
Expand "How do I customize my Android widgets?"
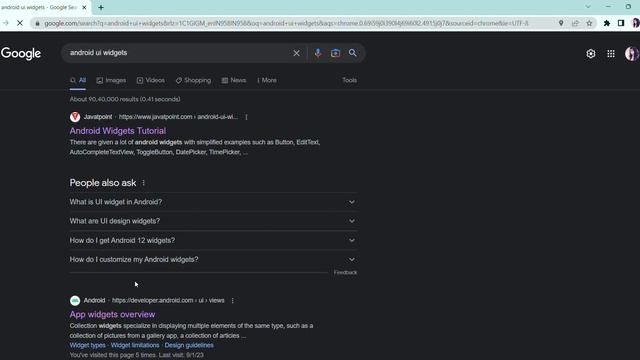pos(213,260)
